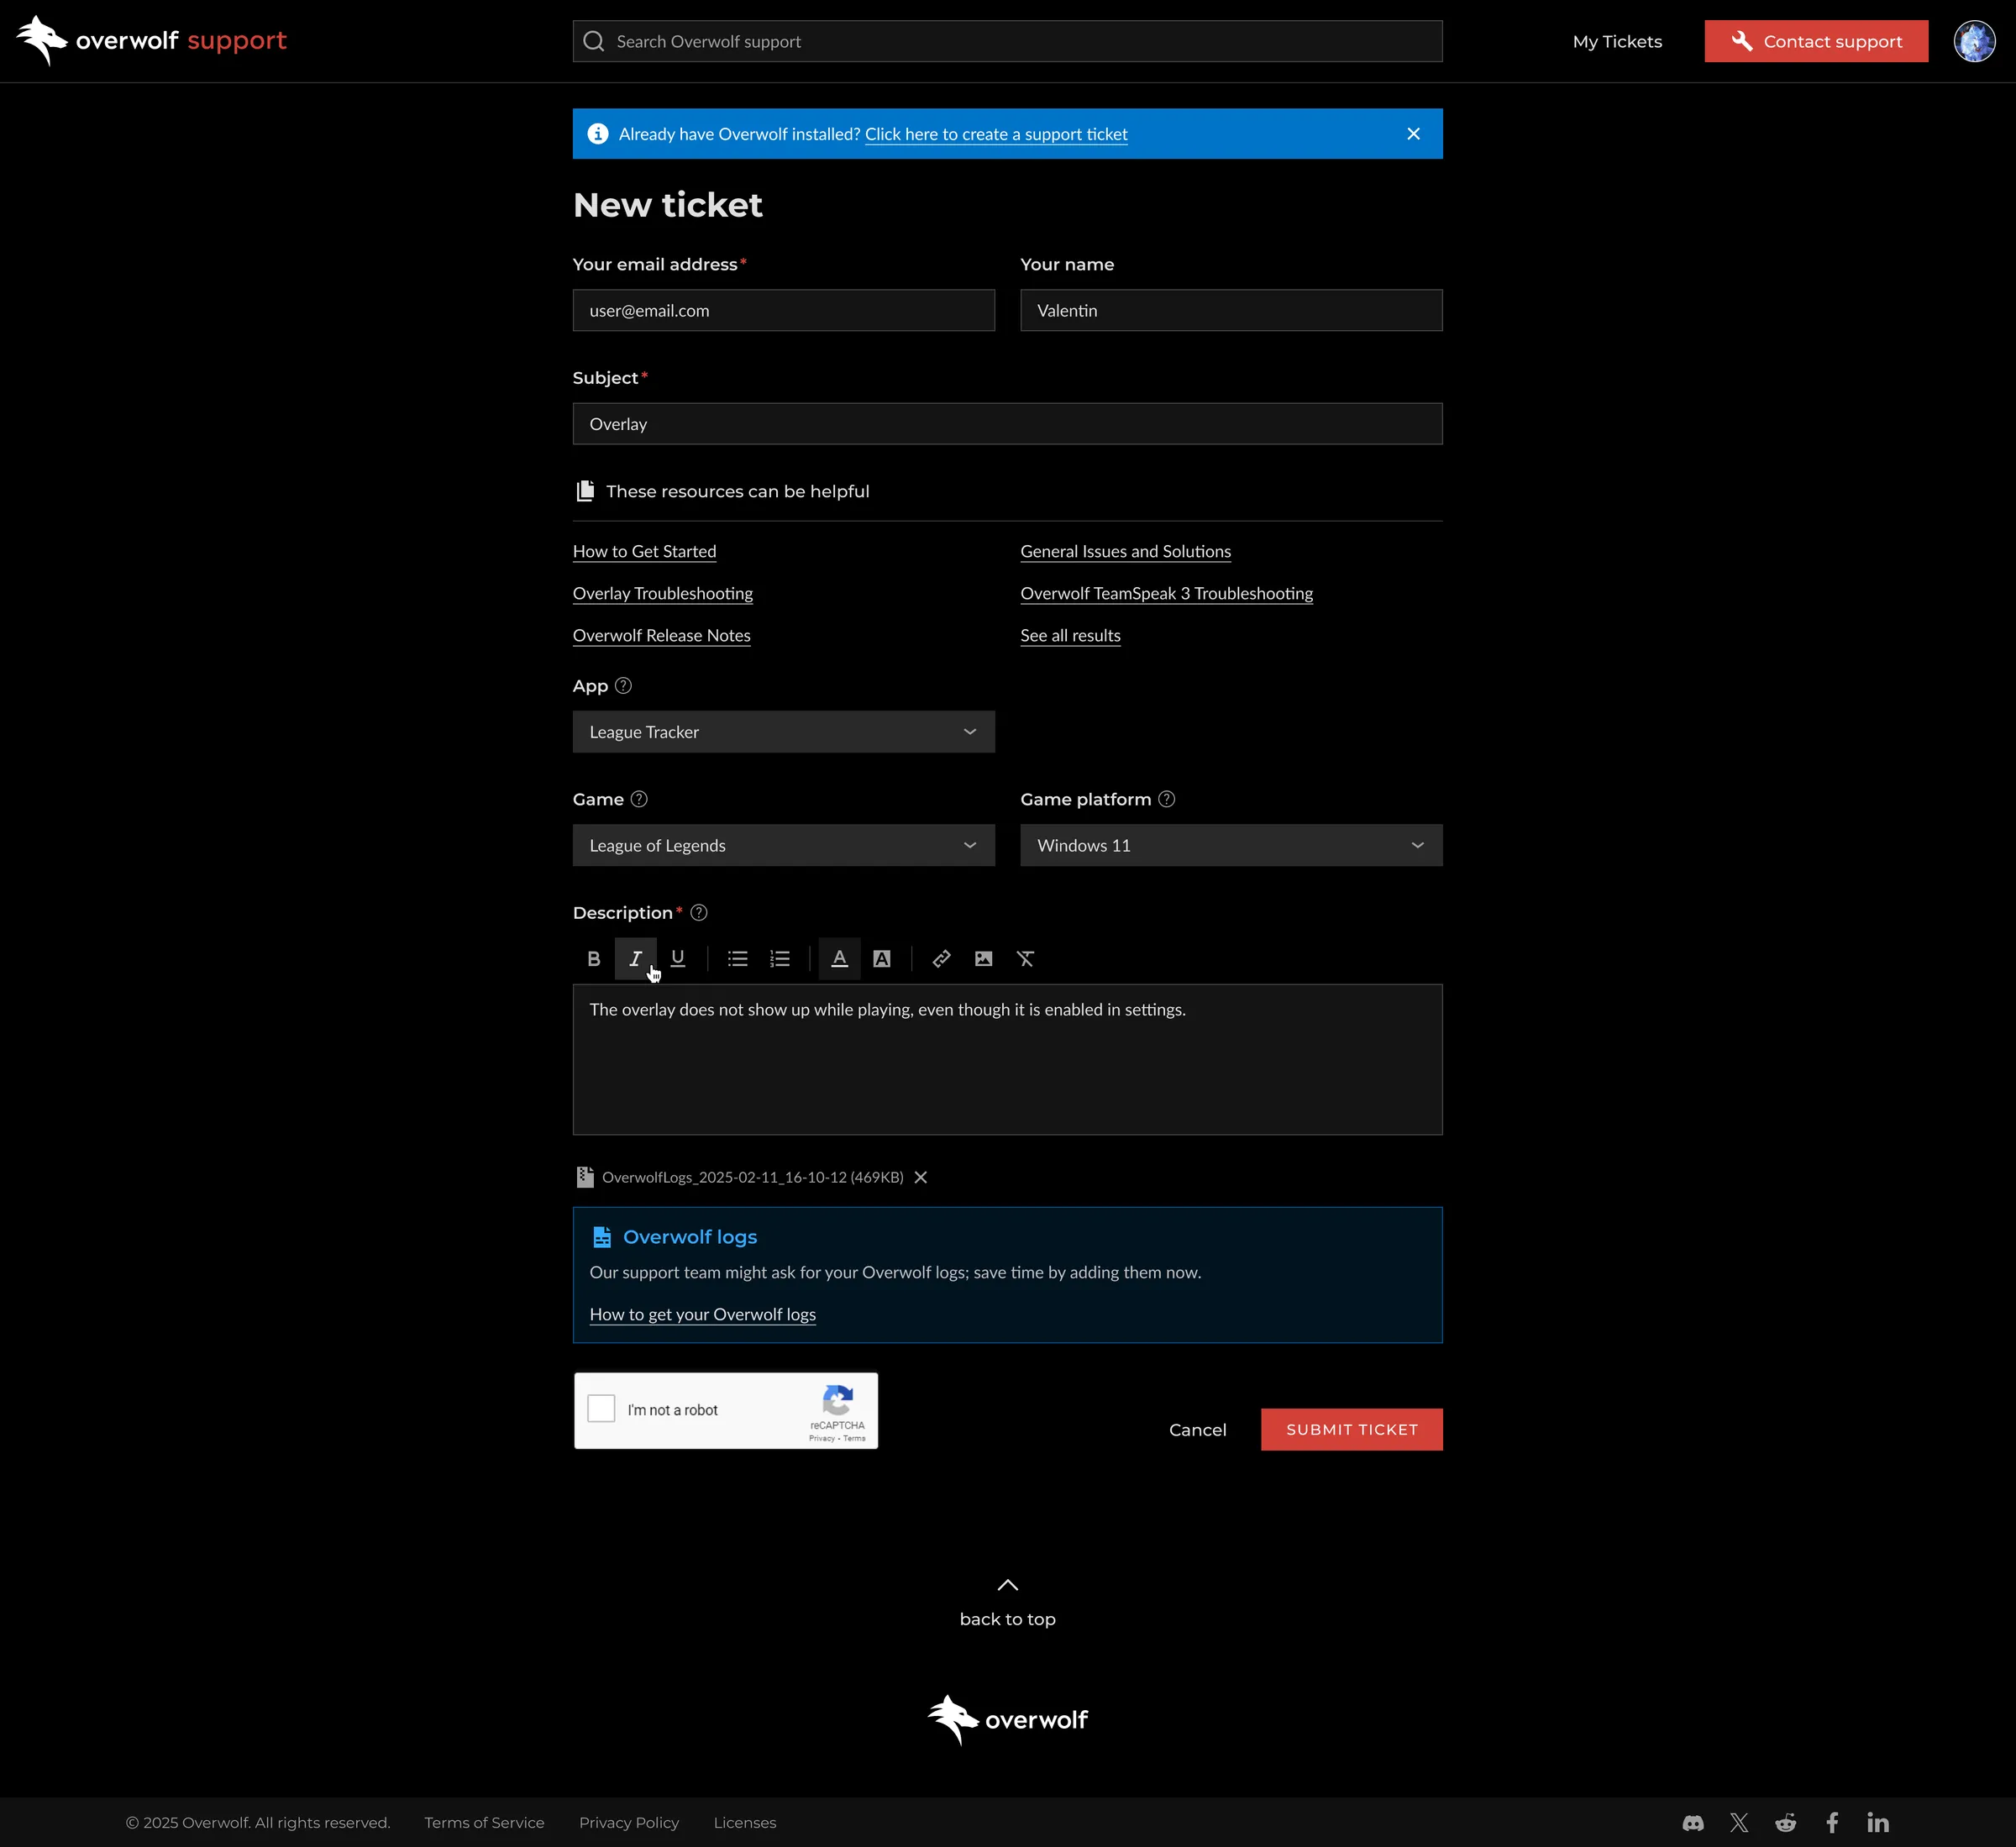The width and height of the screenshot is (2016, 1847).
Task: Insert a hyperlink in the description
Action: pos(942,959)
